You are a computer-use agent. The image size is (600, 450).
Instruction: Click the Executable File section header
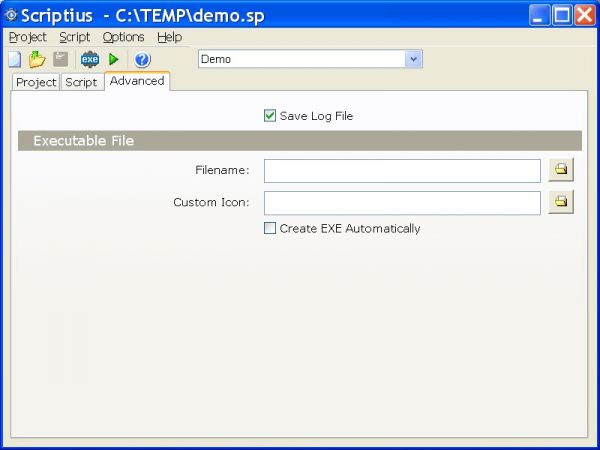[x=300, y=140]
